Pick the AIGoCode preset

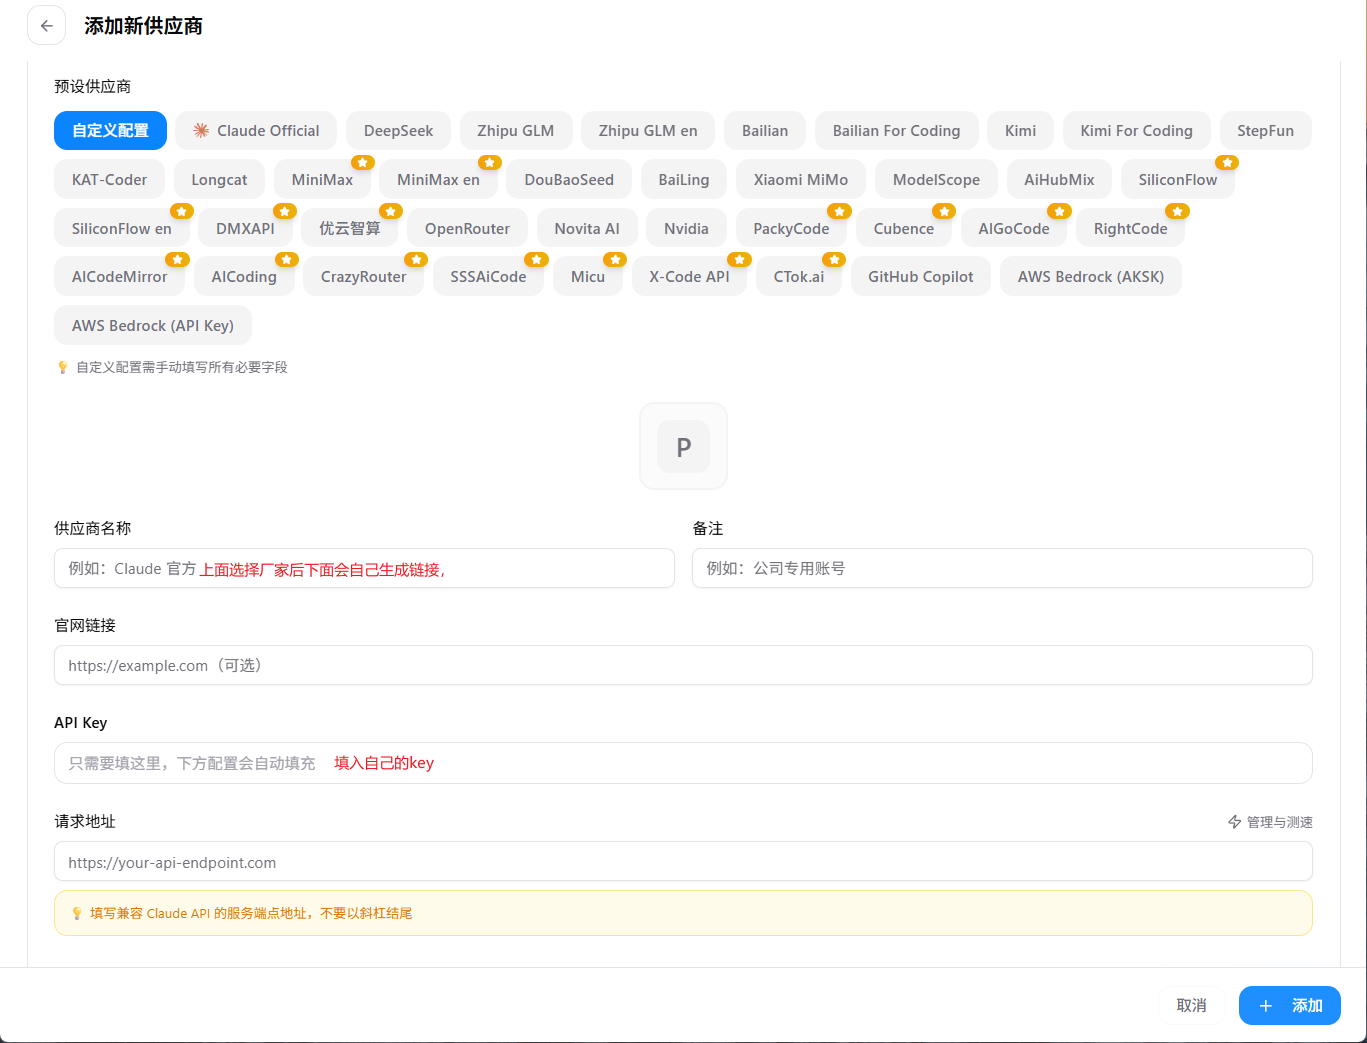coord(1014,229)
